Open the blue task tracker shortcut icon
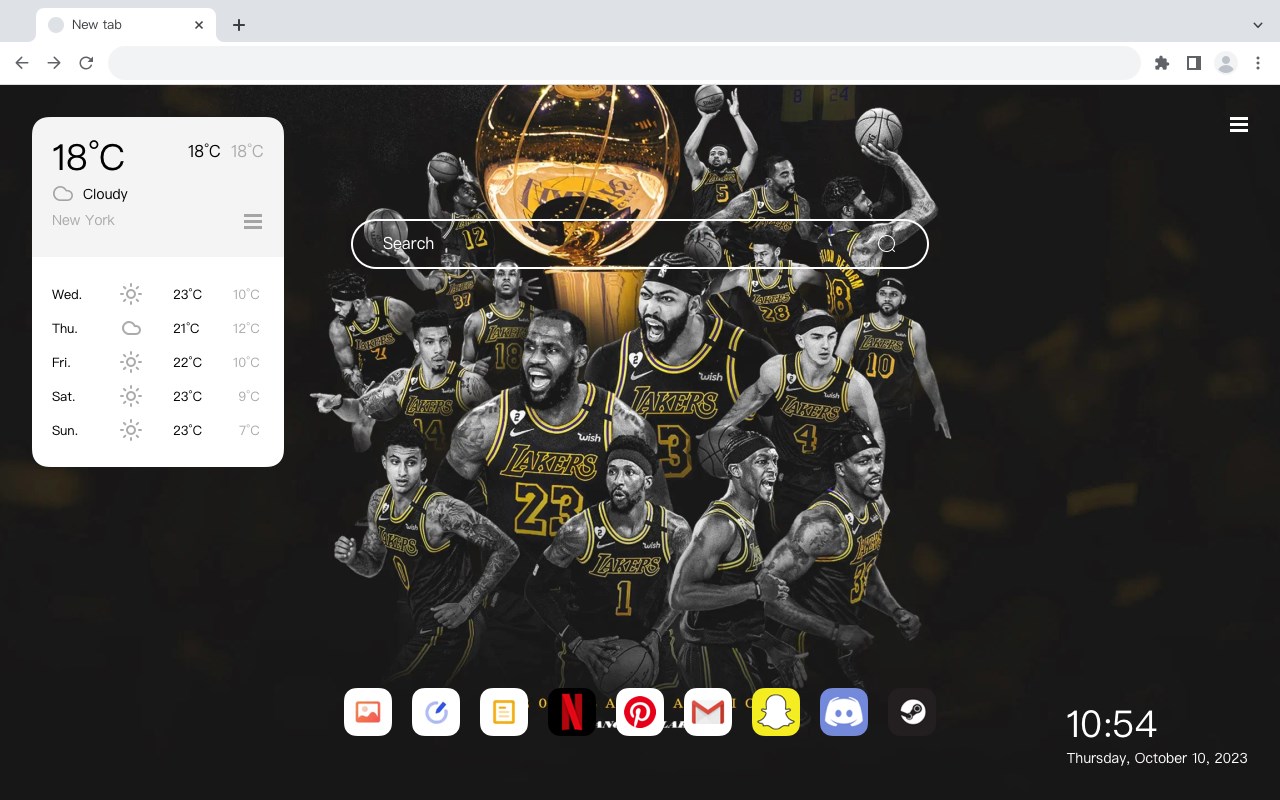 click(436, 712)
